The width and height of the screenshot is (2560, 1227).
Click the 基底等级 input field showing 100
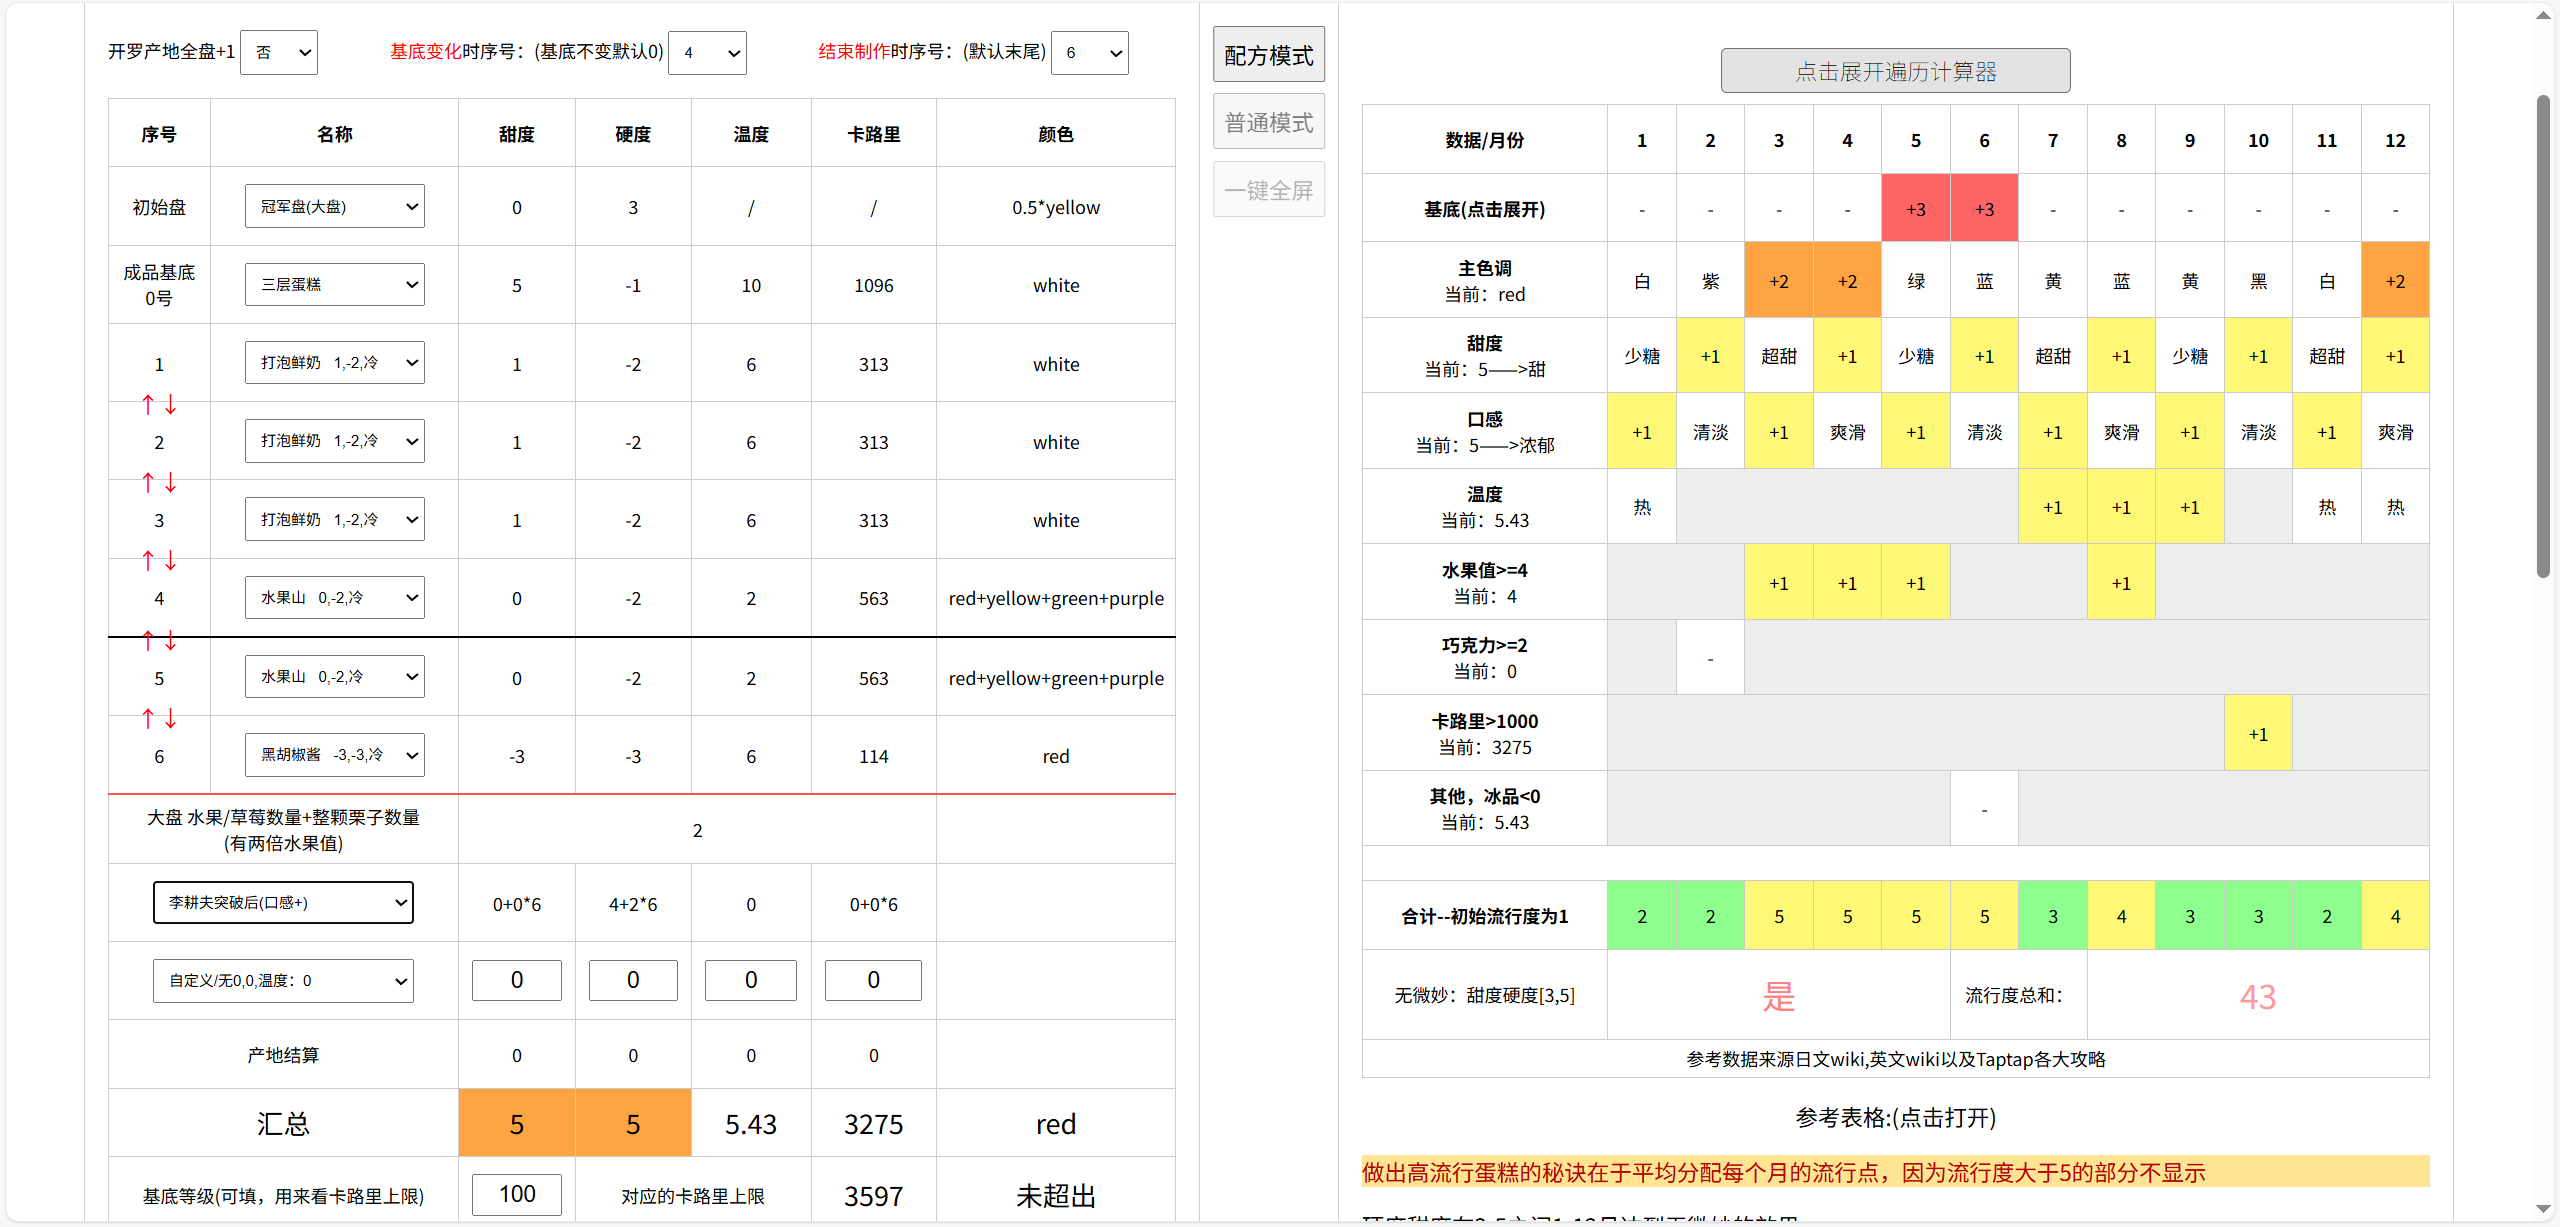coord(517,1194)
